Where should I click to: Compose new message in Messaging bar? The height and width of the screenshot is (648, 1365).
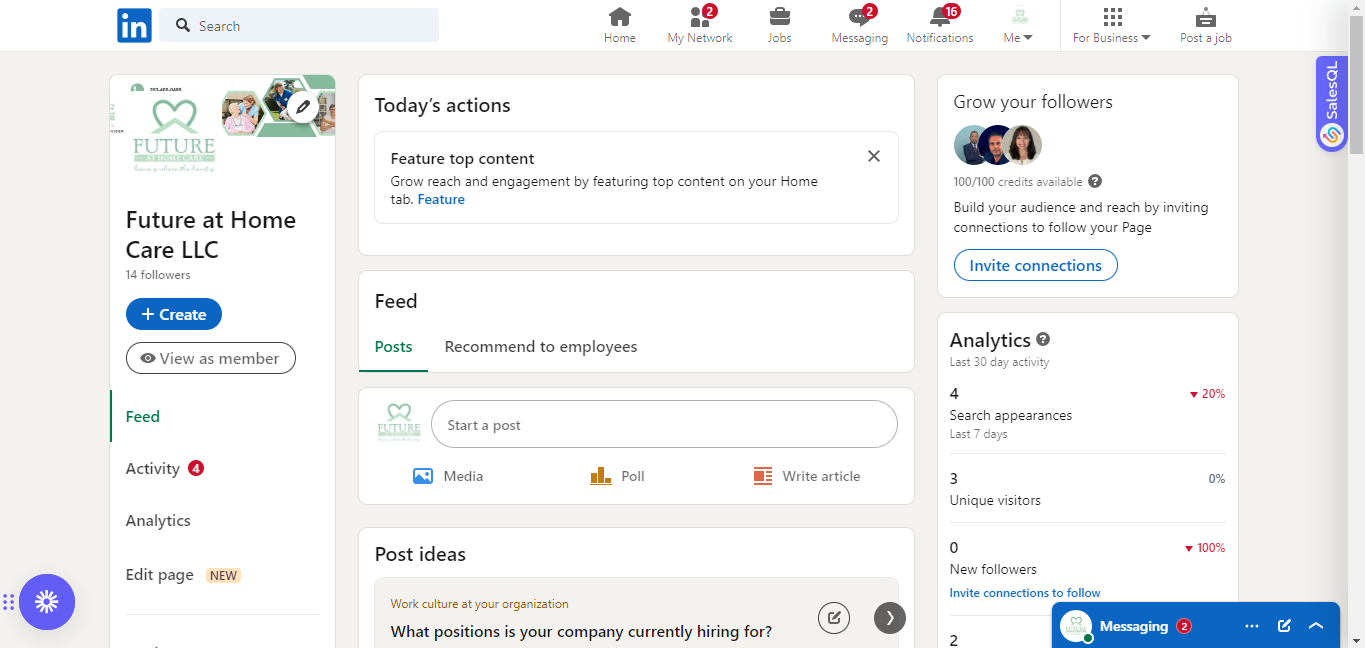(1284, 626)
